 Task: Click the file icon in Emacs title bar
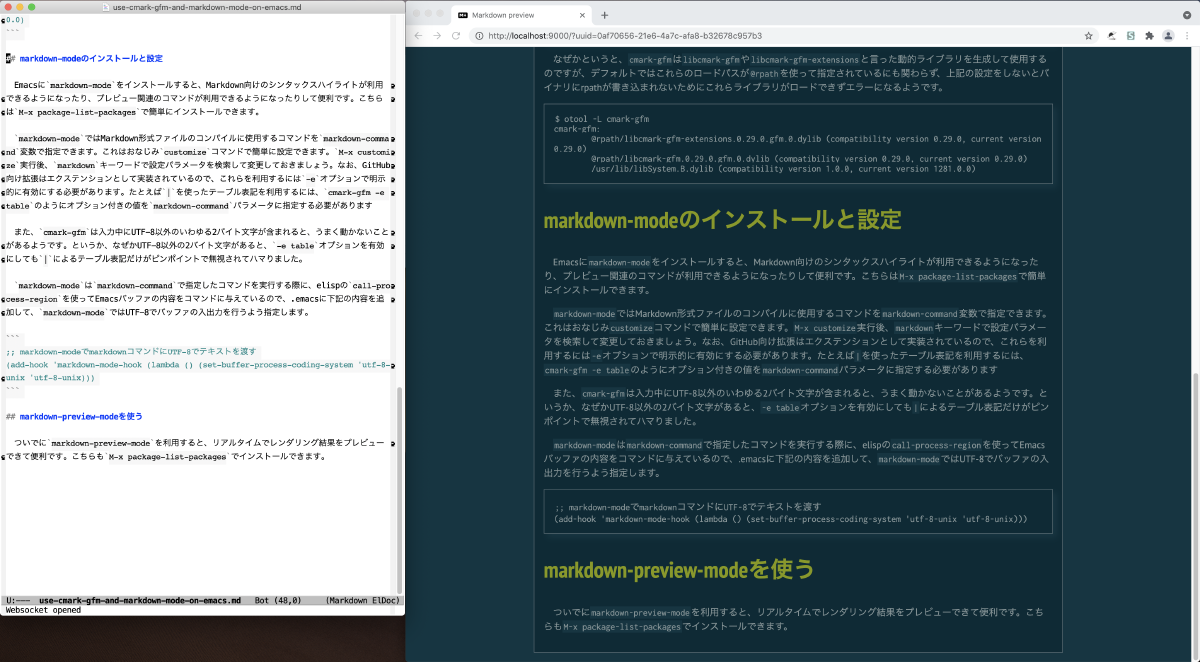tap(108, 7)
